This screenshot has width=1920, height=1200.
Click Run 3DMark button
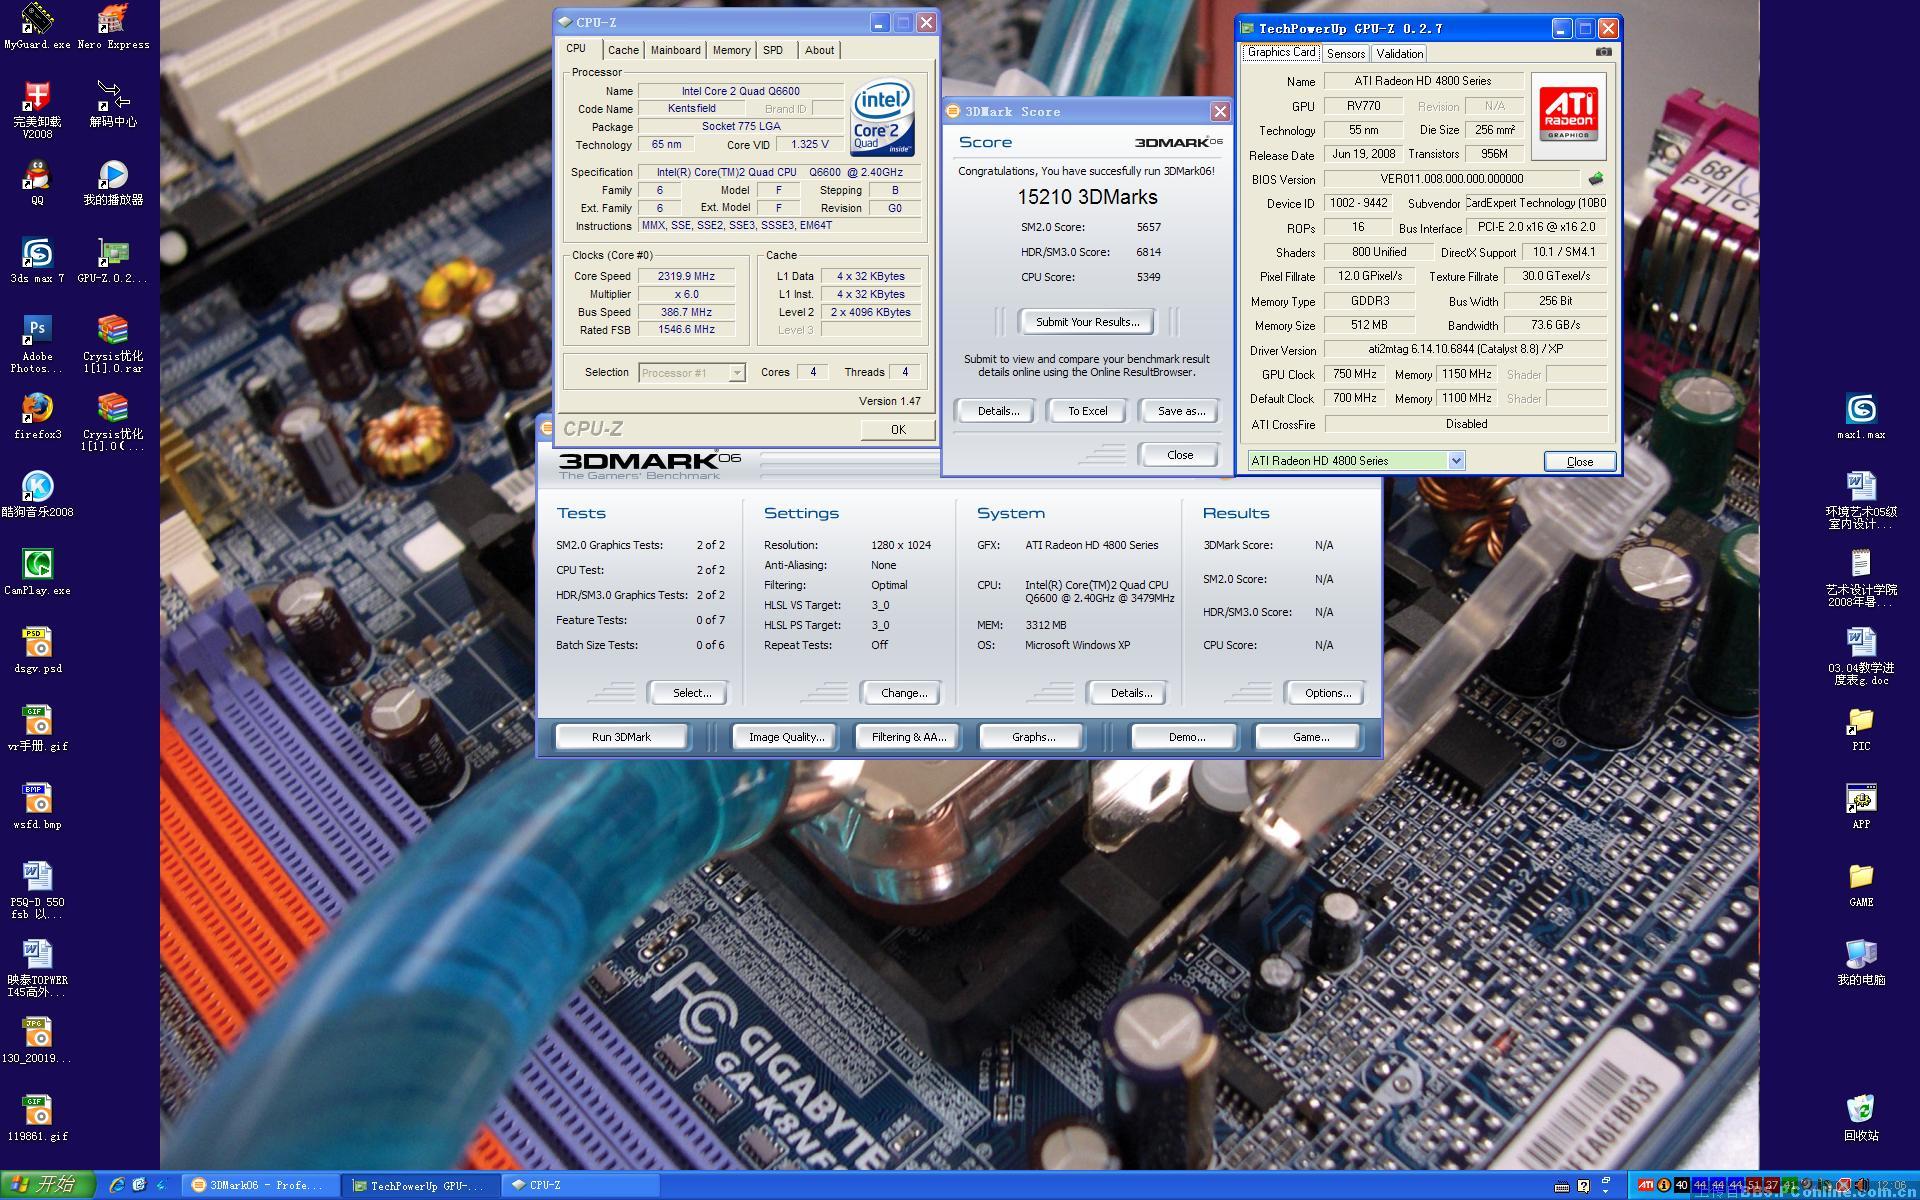(x=621, y=737)
